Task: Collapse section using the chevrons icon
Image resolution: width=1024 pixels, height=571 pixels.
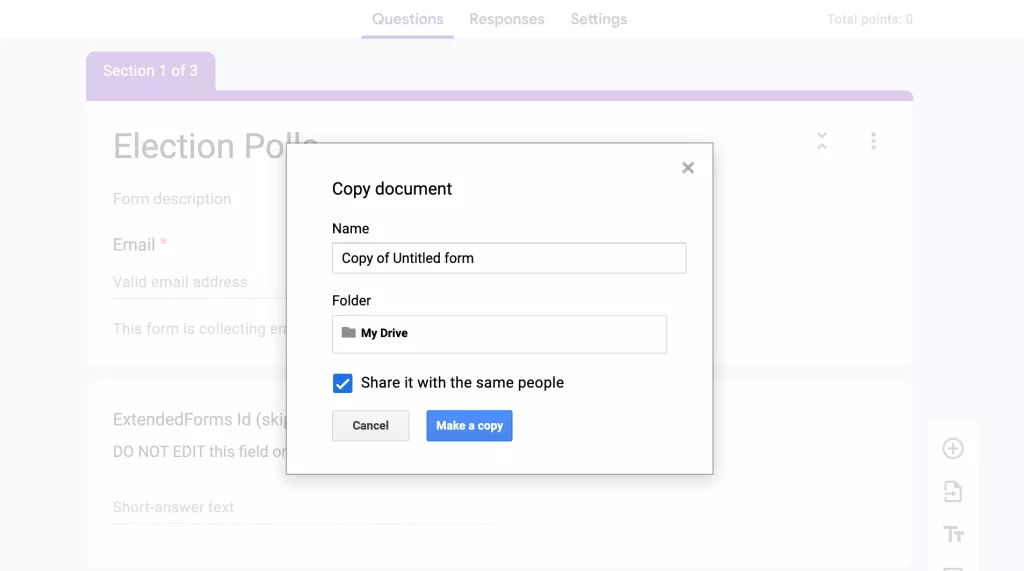Action: [822, 141]
